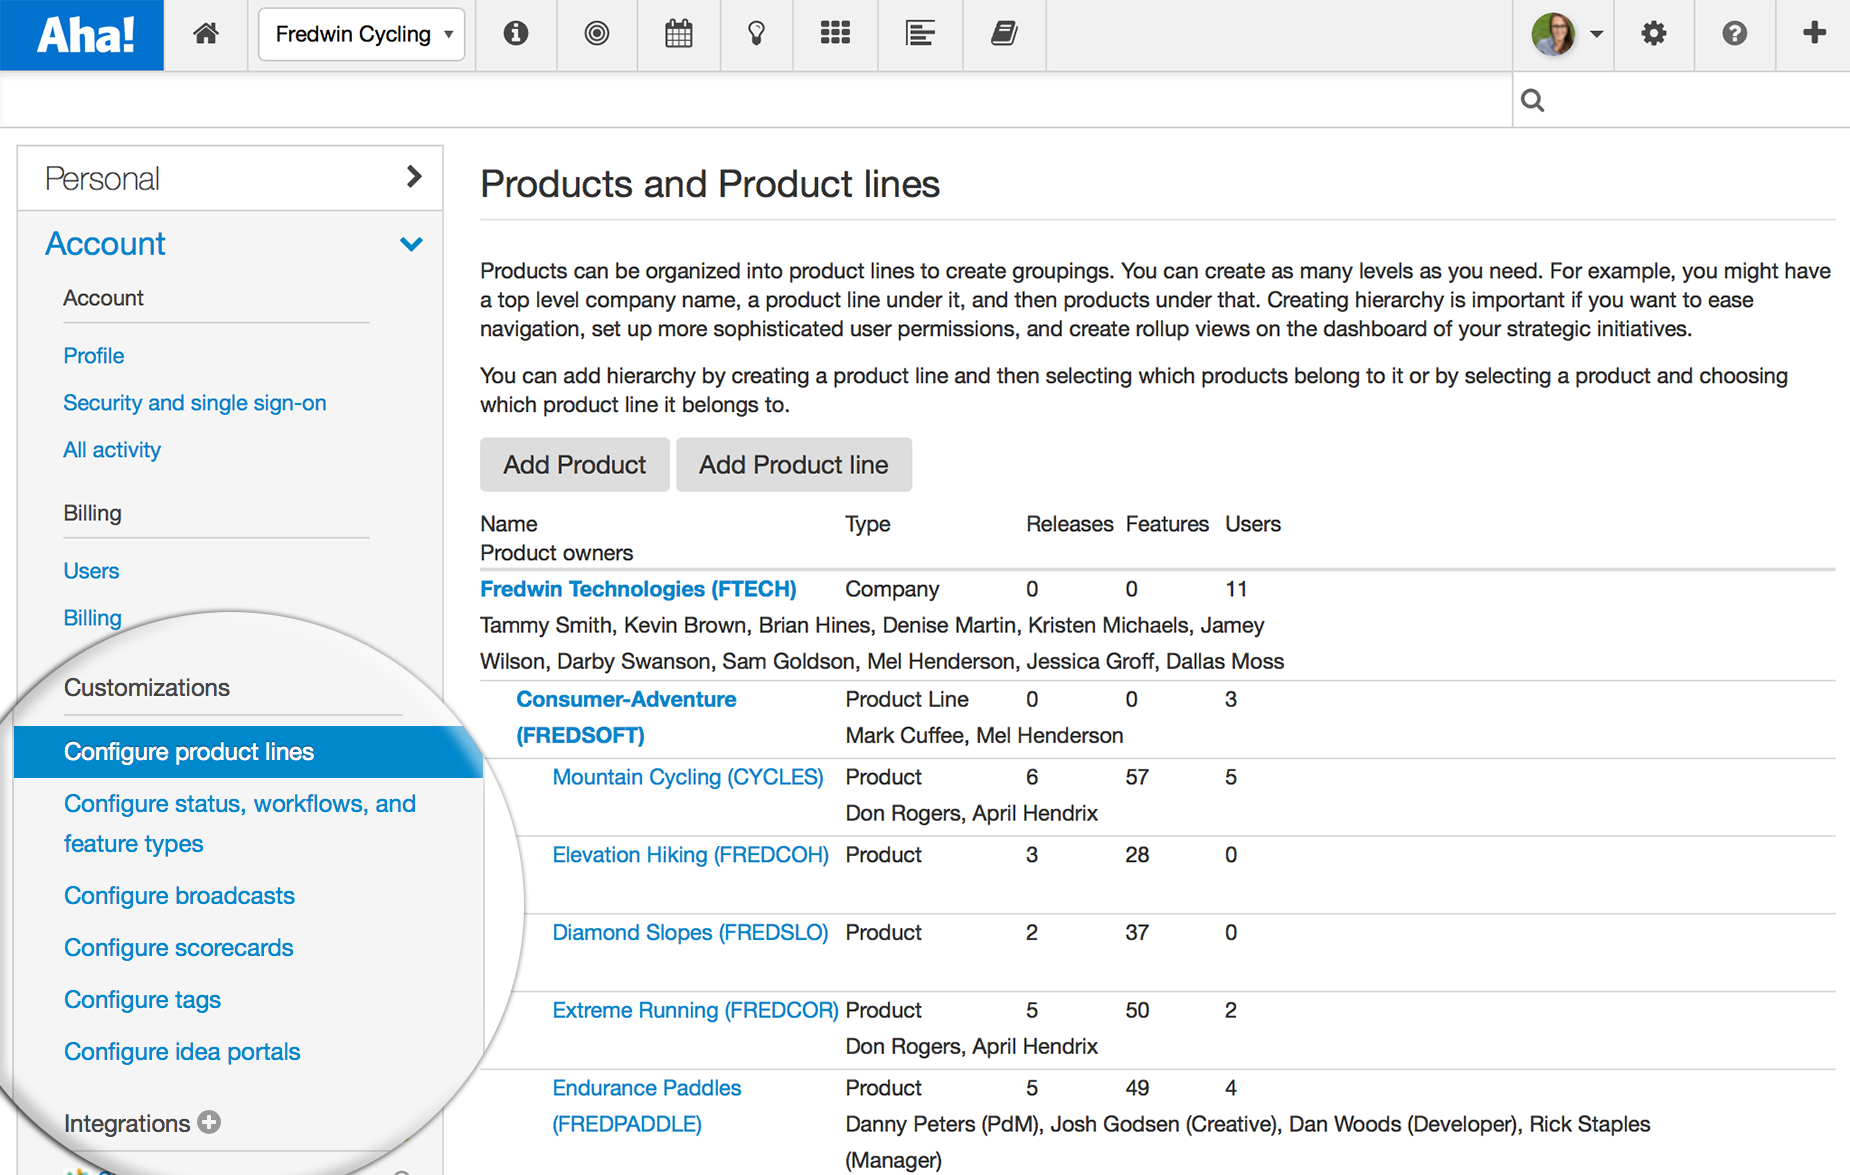
Task: Open the account settings gear icon
Action: coord(1653,33)
